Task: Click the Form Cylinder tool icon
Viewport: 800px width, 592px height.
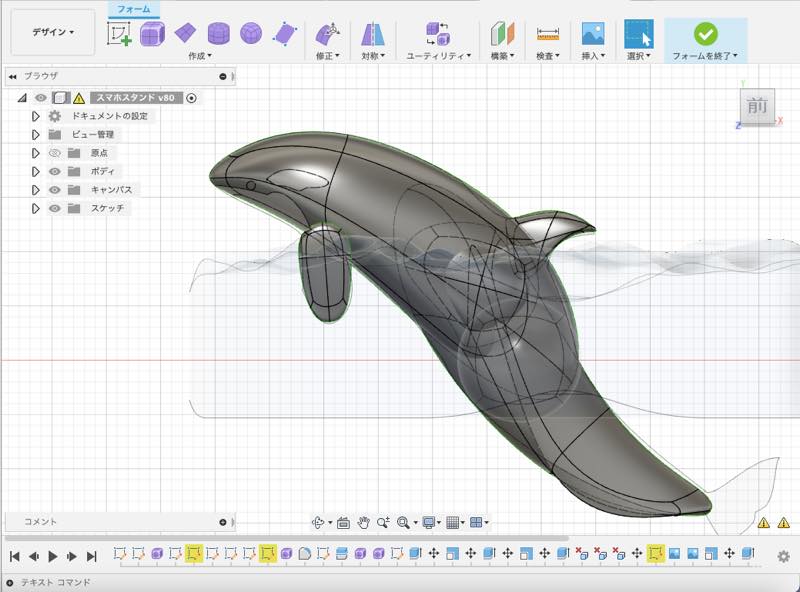Action: [219, 34]
